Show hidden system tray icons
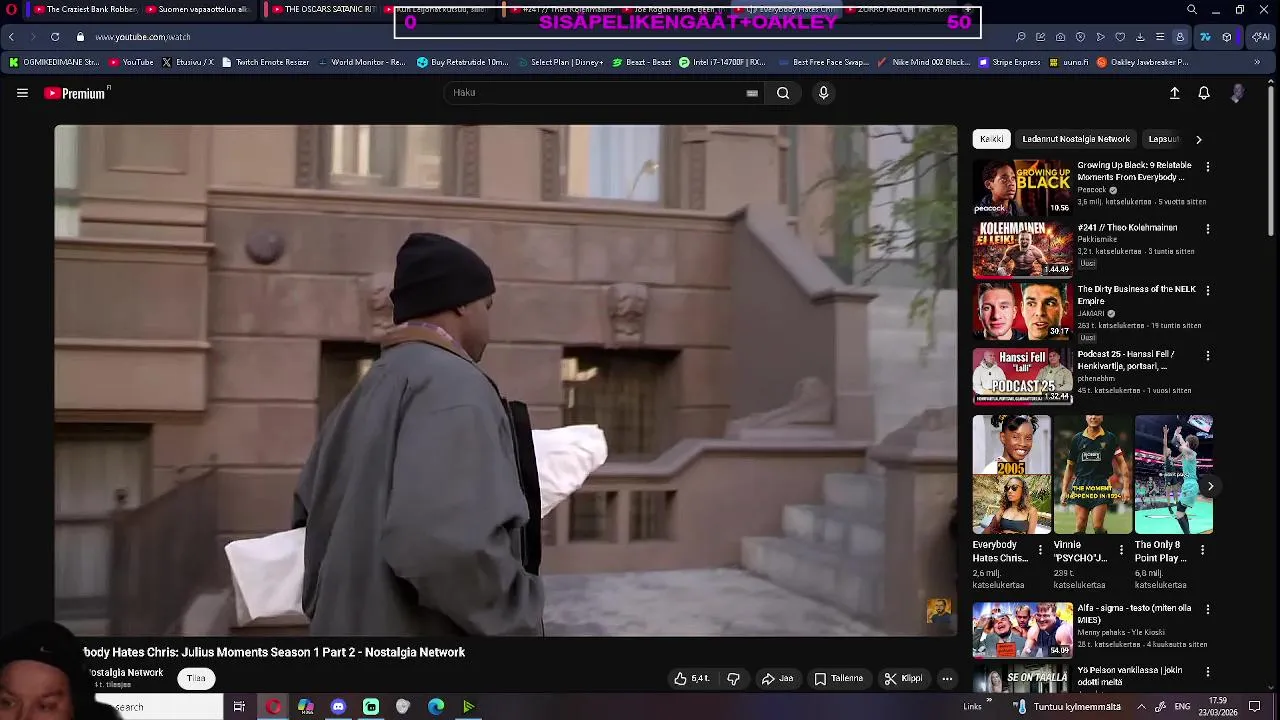Image resolution: width=1280 pixels, height=720 pixels. (x=1141, y=707)
